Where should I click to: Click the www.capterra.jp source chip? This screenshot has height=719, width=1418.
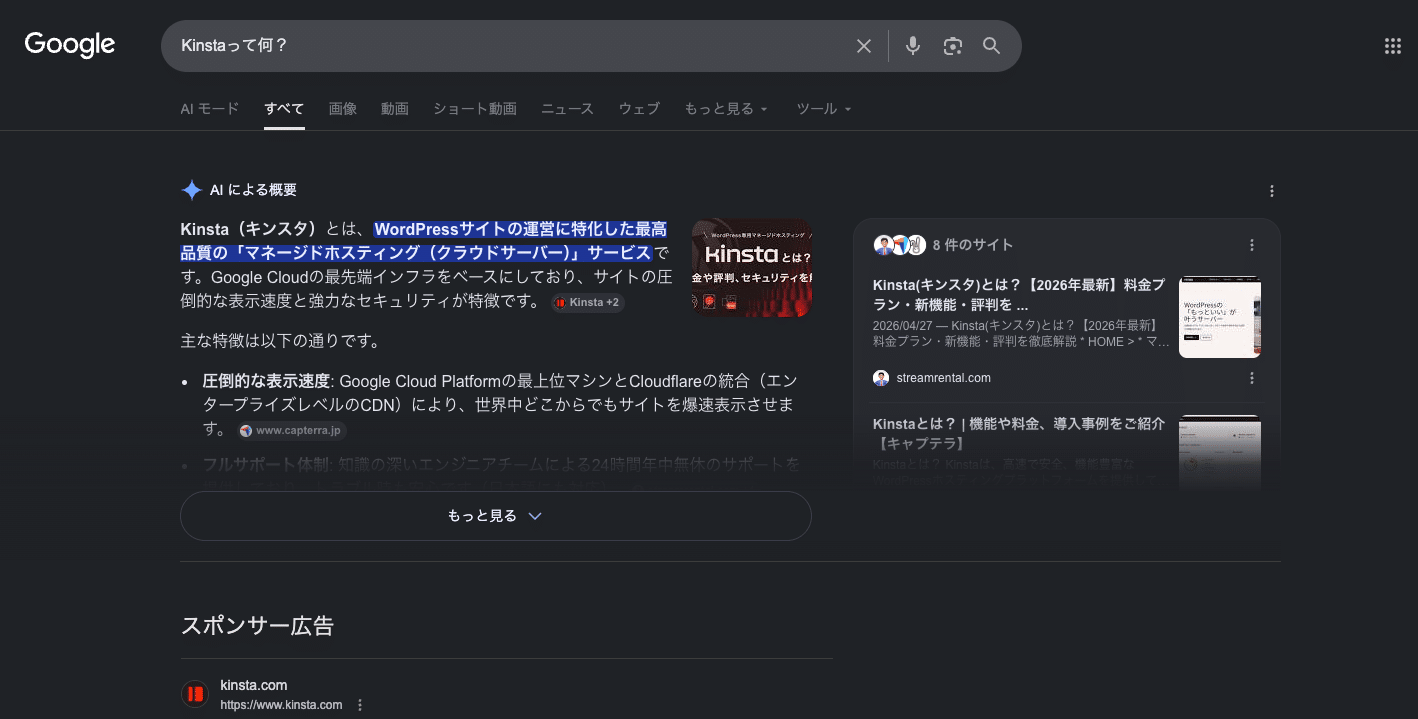coord(292,430)
